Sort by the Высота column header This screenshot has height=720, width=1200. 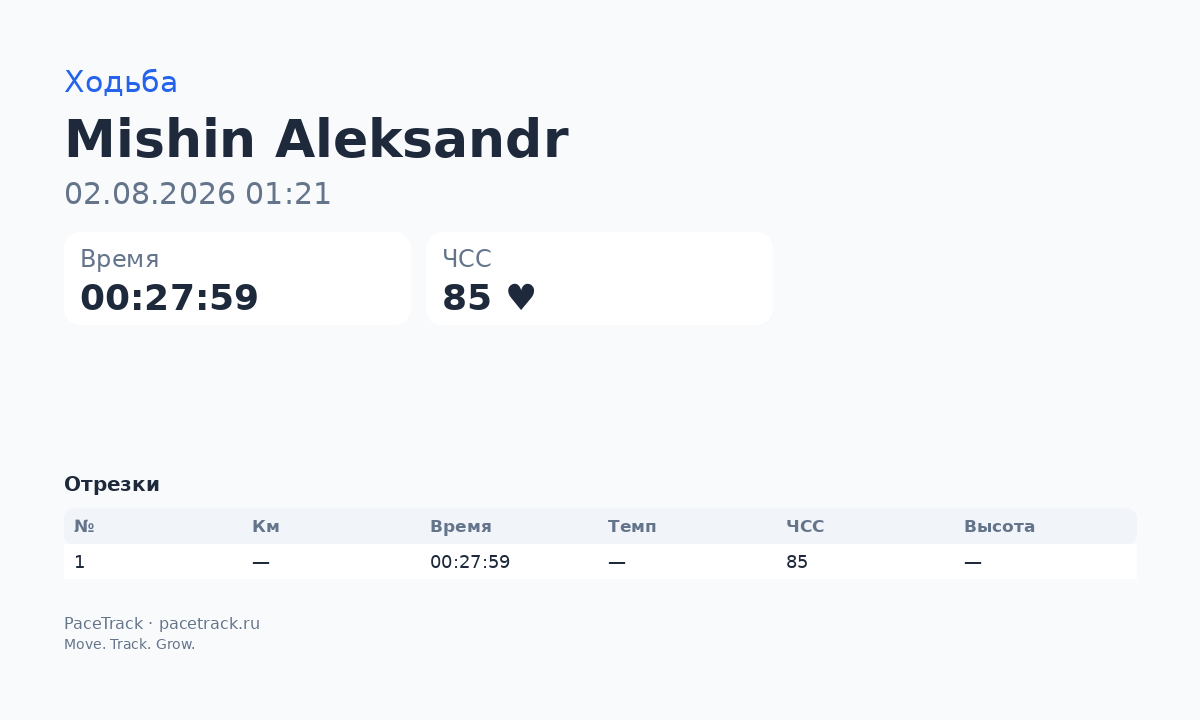[x=999, y=526]
